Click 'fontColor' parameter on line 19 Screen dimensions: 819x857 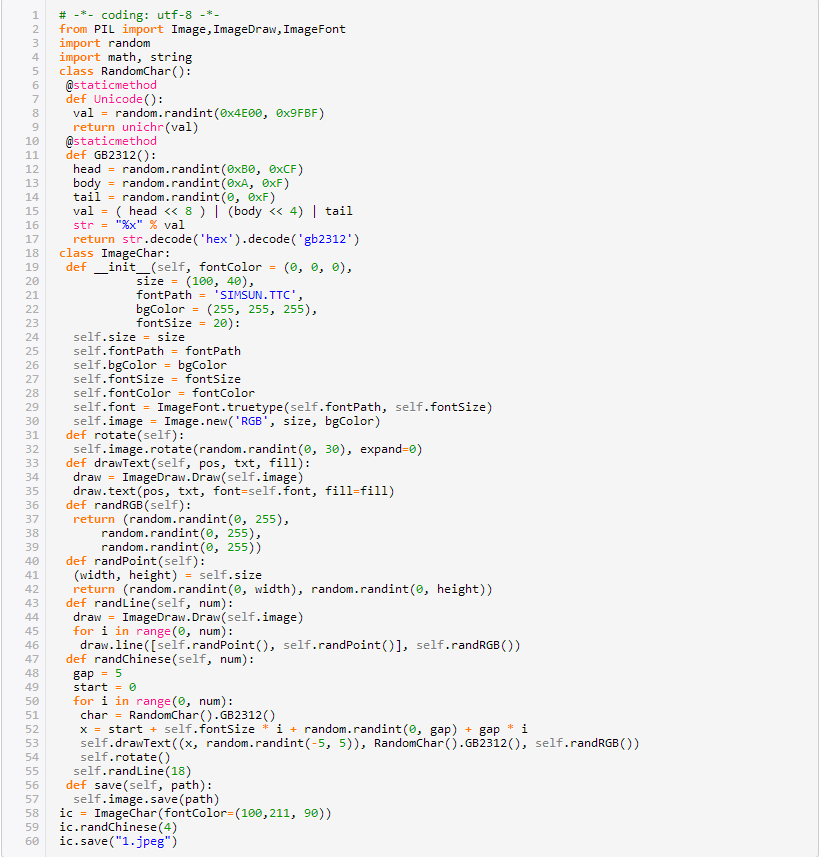pos(230,267)
